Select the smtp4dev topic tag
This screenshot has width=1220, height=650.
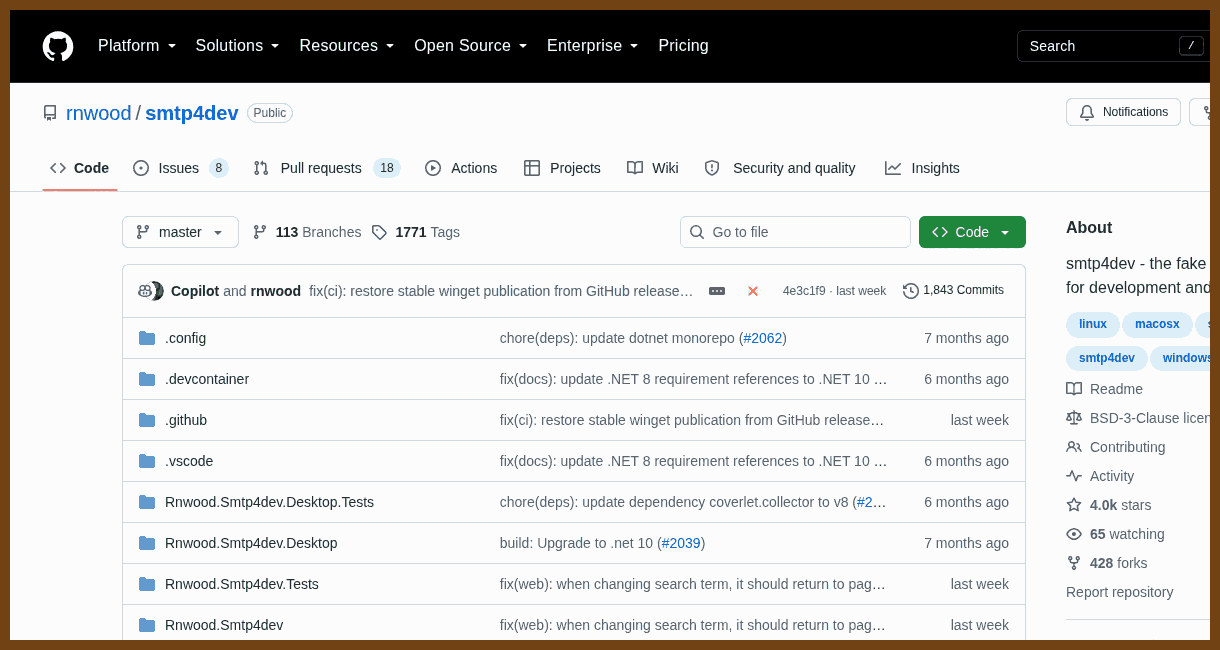click(x=1107, y=358)
